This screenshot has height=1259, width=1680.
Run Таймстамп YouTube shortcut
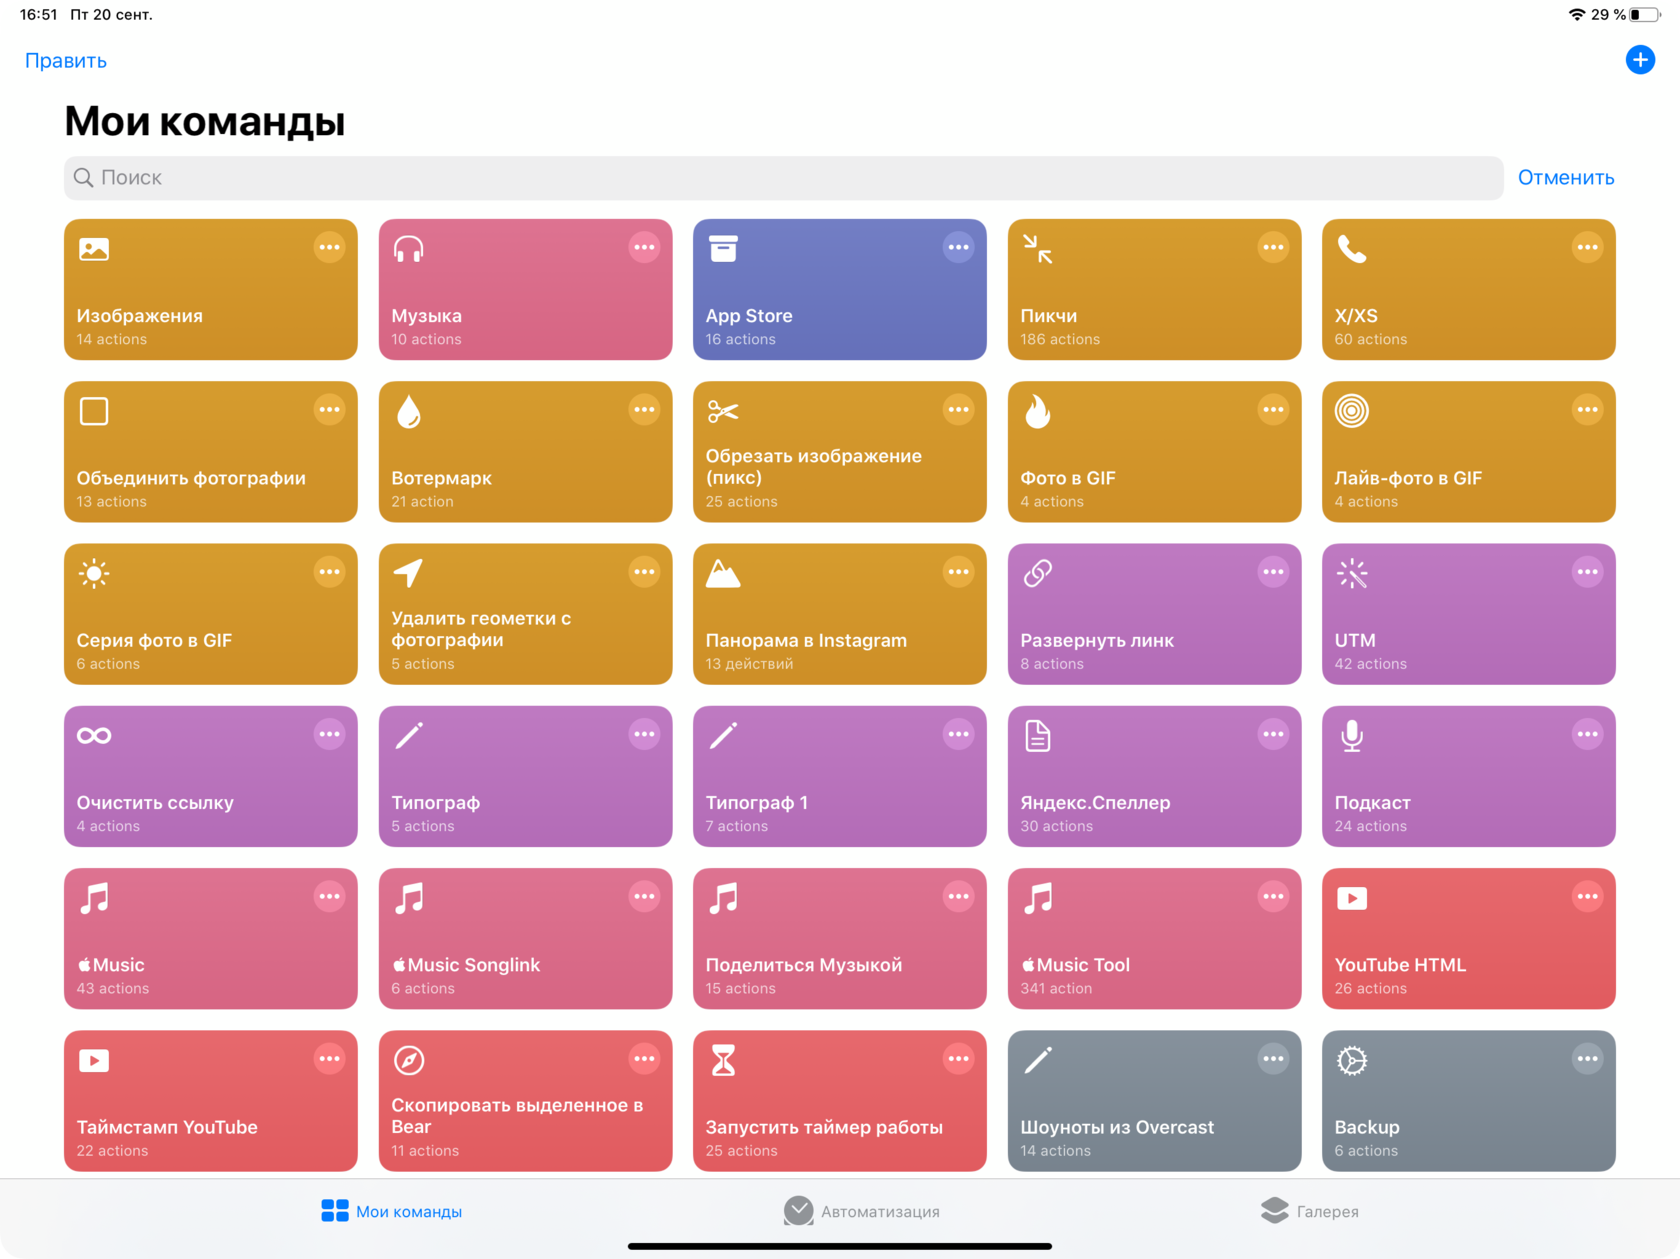(x=211, y=1101)
